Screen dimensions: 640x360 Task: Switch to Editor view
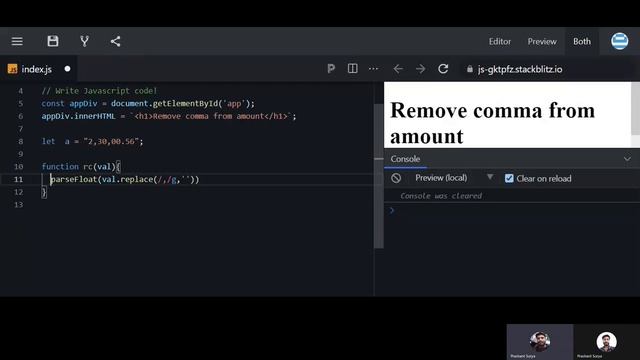click(500, 41)
